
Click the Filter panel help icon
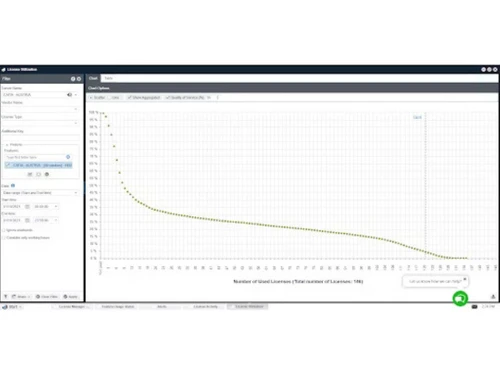click(x=73, y=79)
